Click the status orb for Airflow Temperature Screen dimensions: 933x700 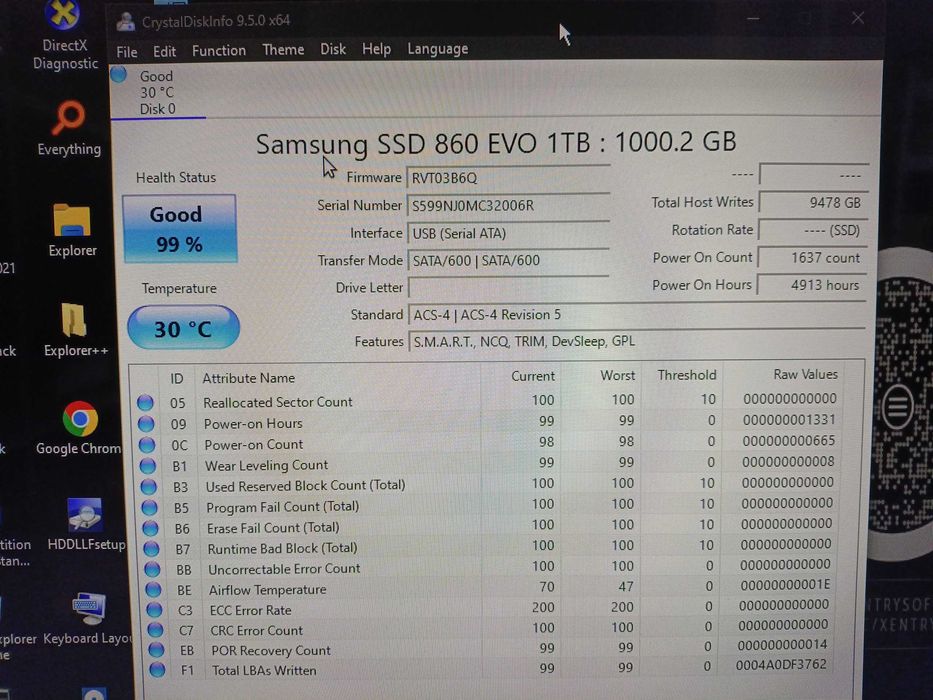(154, 590)
